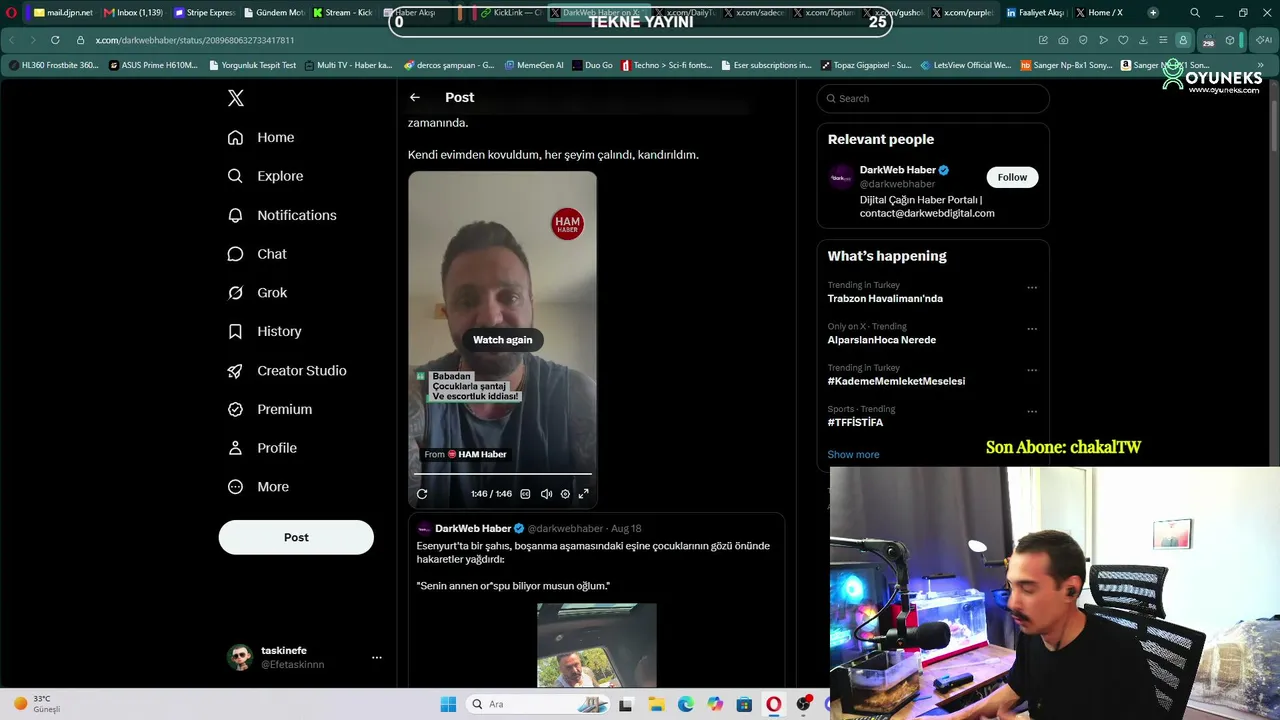This screenshot has height=720, width=1280.
Task: Click the Premium verified badge icon
Action: click(235, 409)
